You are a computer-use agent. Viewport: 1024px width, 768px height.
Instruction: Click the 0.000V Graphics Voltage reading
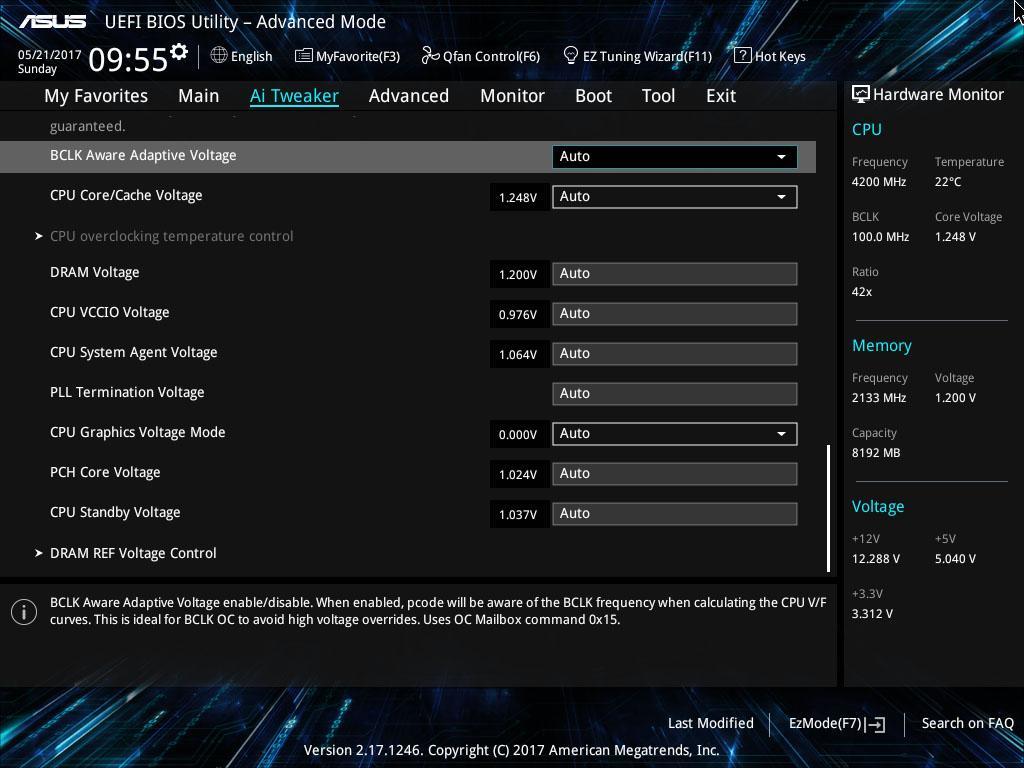click(518, 434)
